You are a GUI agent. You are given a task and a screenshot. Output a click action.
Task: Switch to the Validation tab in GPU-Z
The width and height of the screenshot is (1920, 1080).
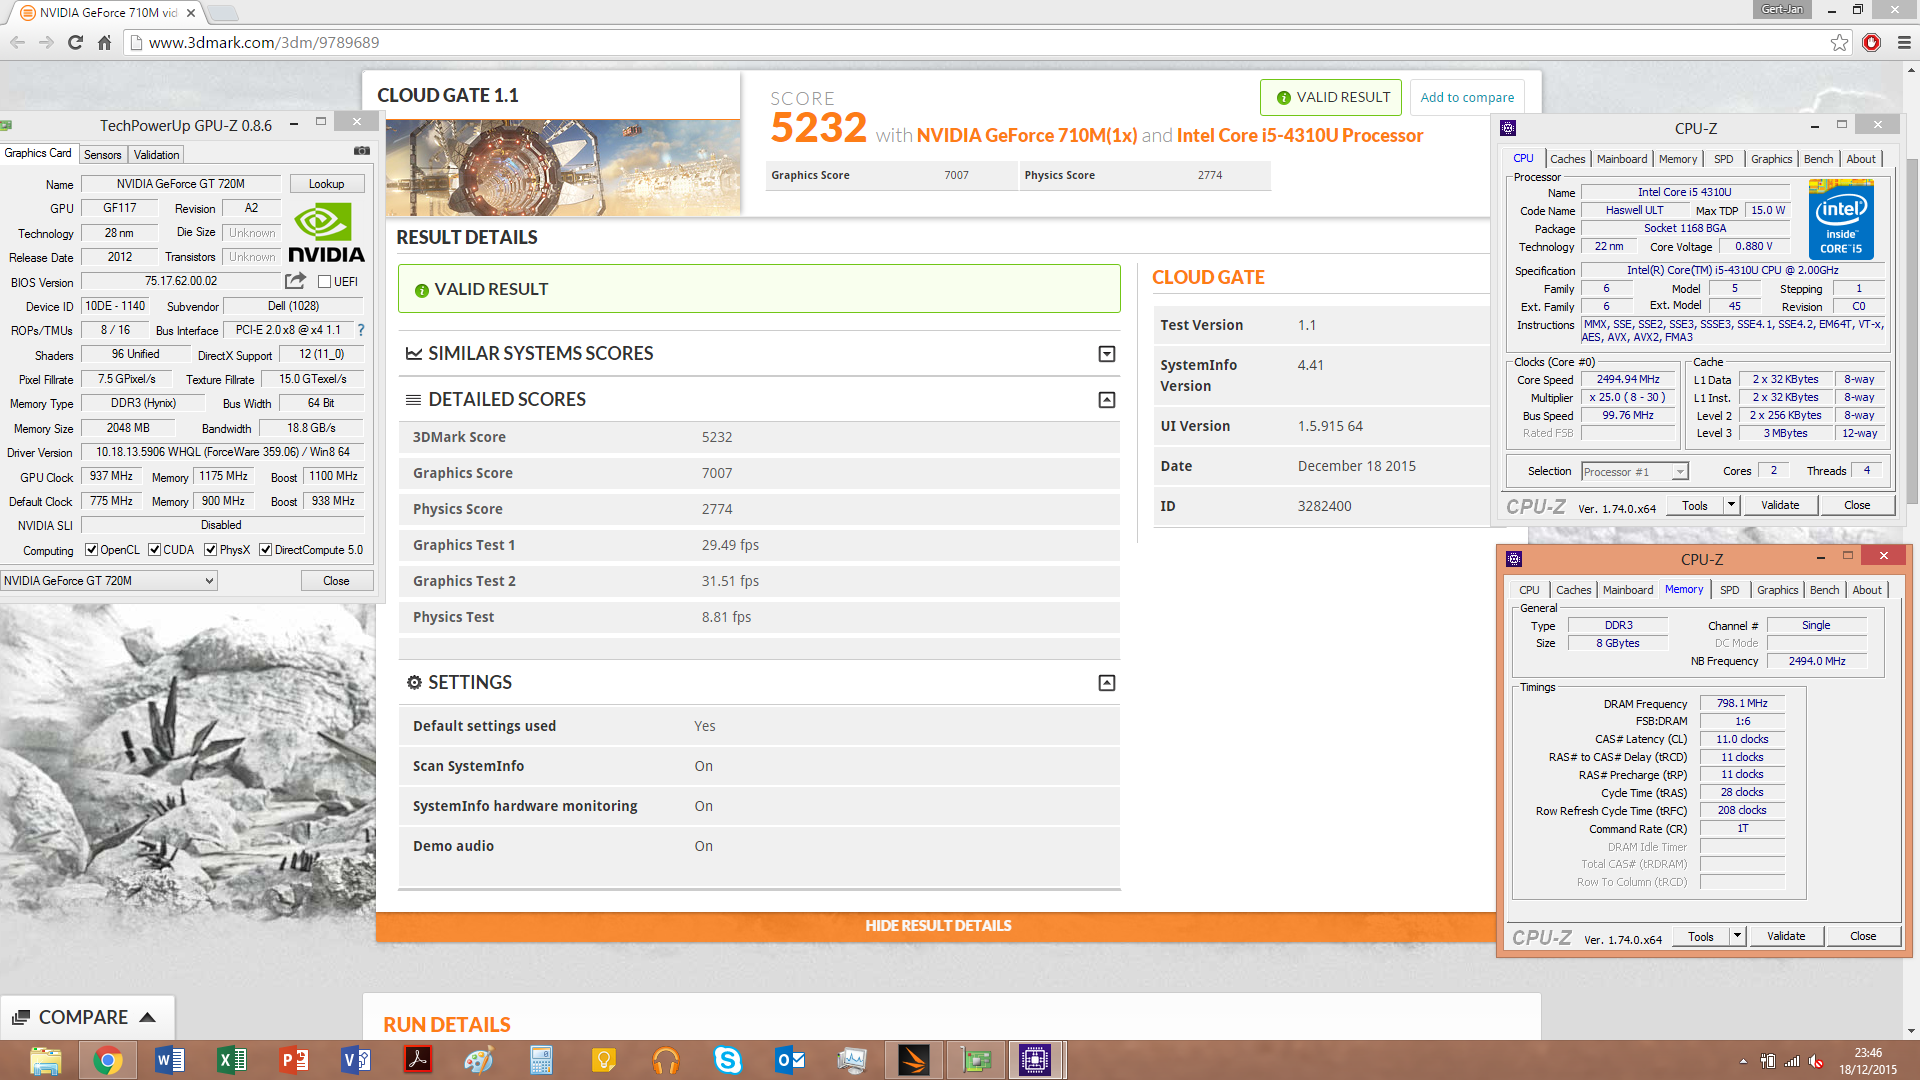coord(157,155)
